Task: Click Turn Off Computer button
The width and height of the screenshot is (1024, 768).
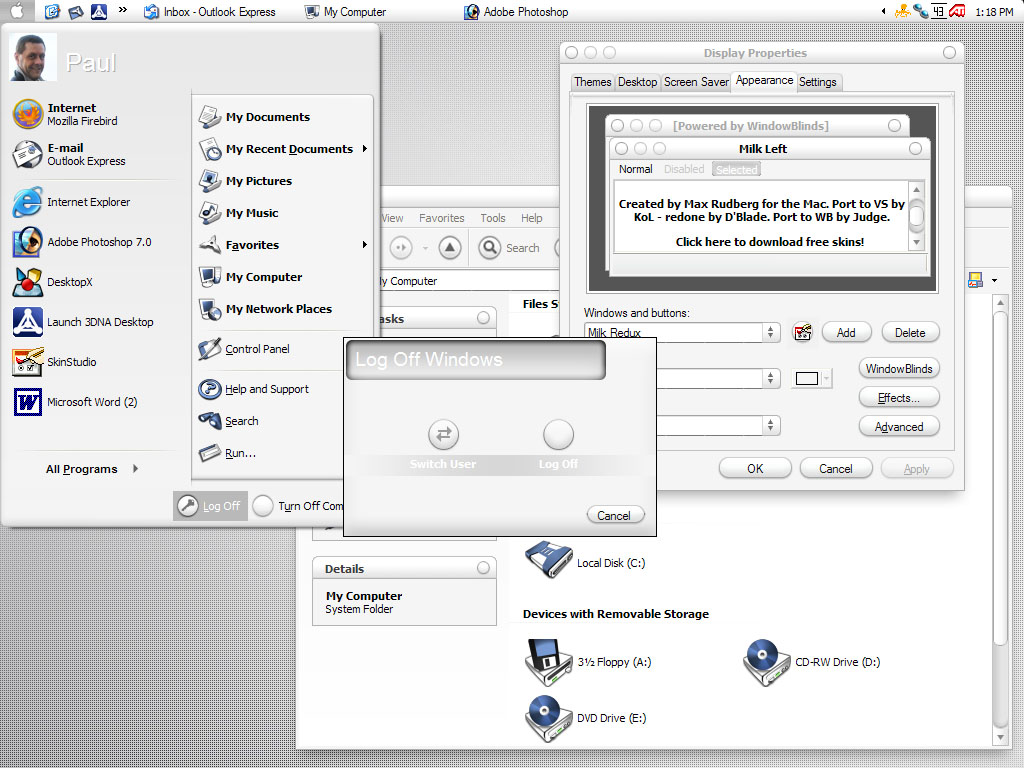Action: coord(298,505)
